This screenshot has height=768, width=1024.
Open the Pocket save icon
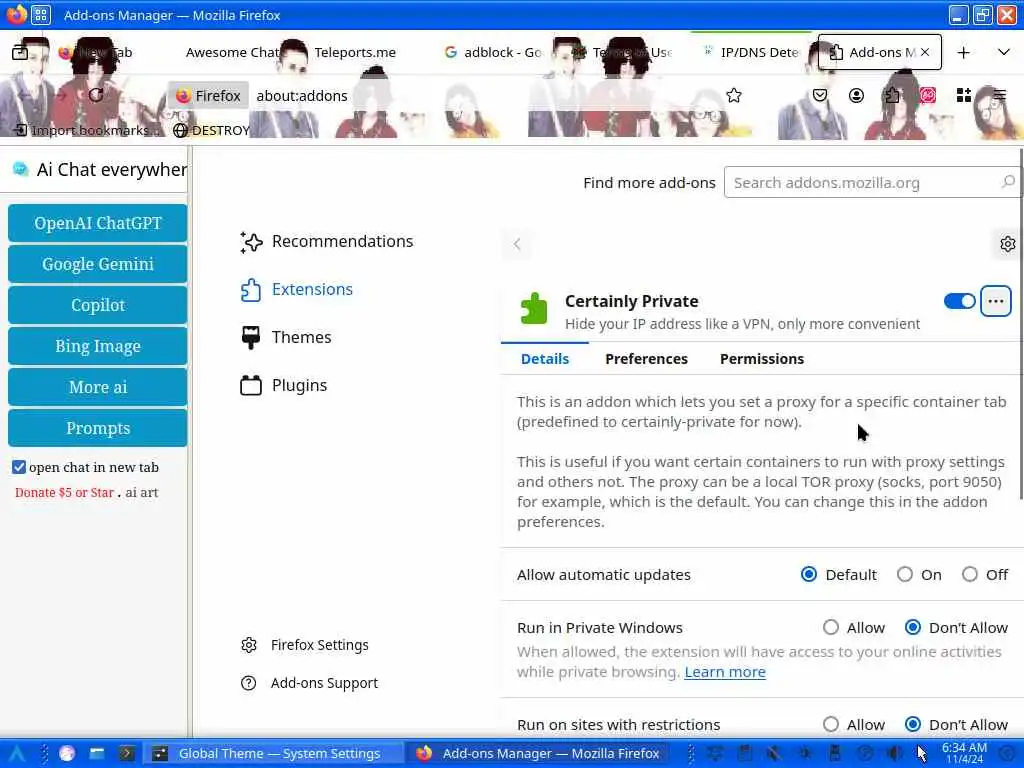[x=820, y=95]
